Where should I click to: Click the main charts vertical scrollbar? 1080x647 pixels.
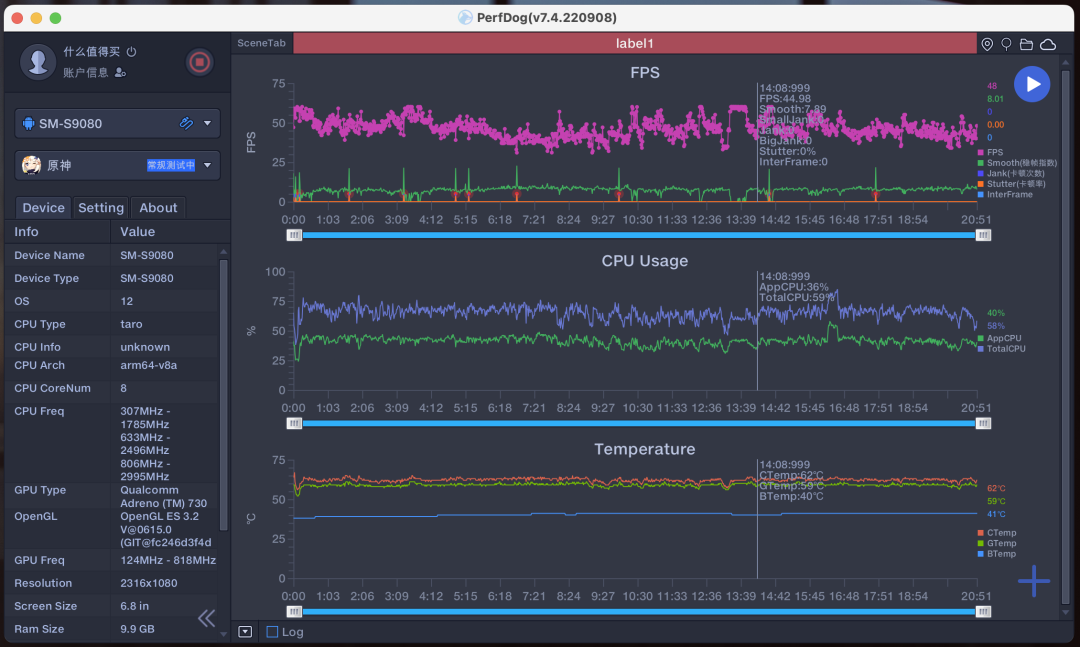click(x=1066, y=336)
